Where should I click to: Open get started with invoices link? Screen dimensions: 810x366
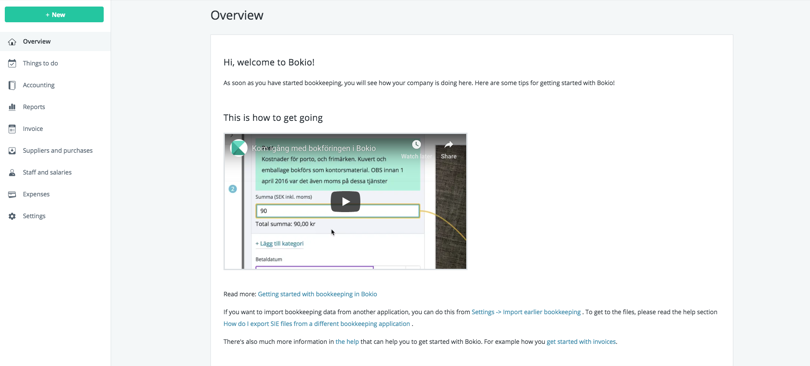click(x=581, y=342)
